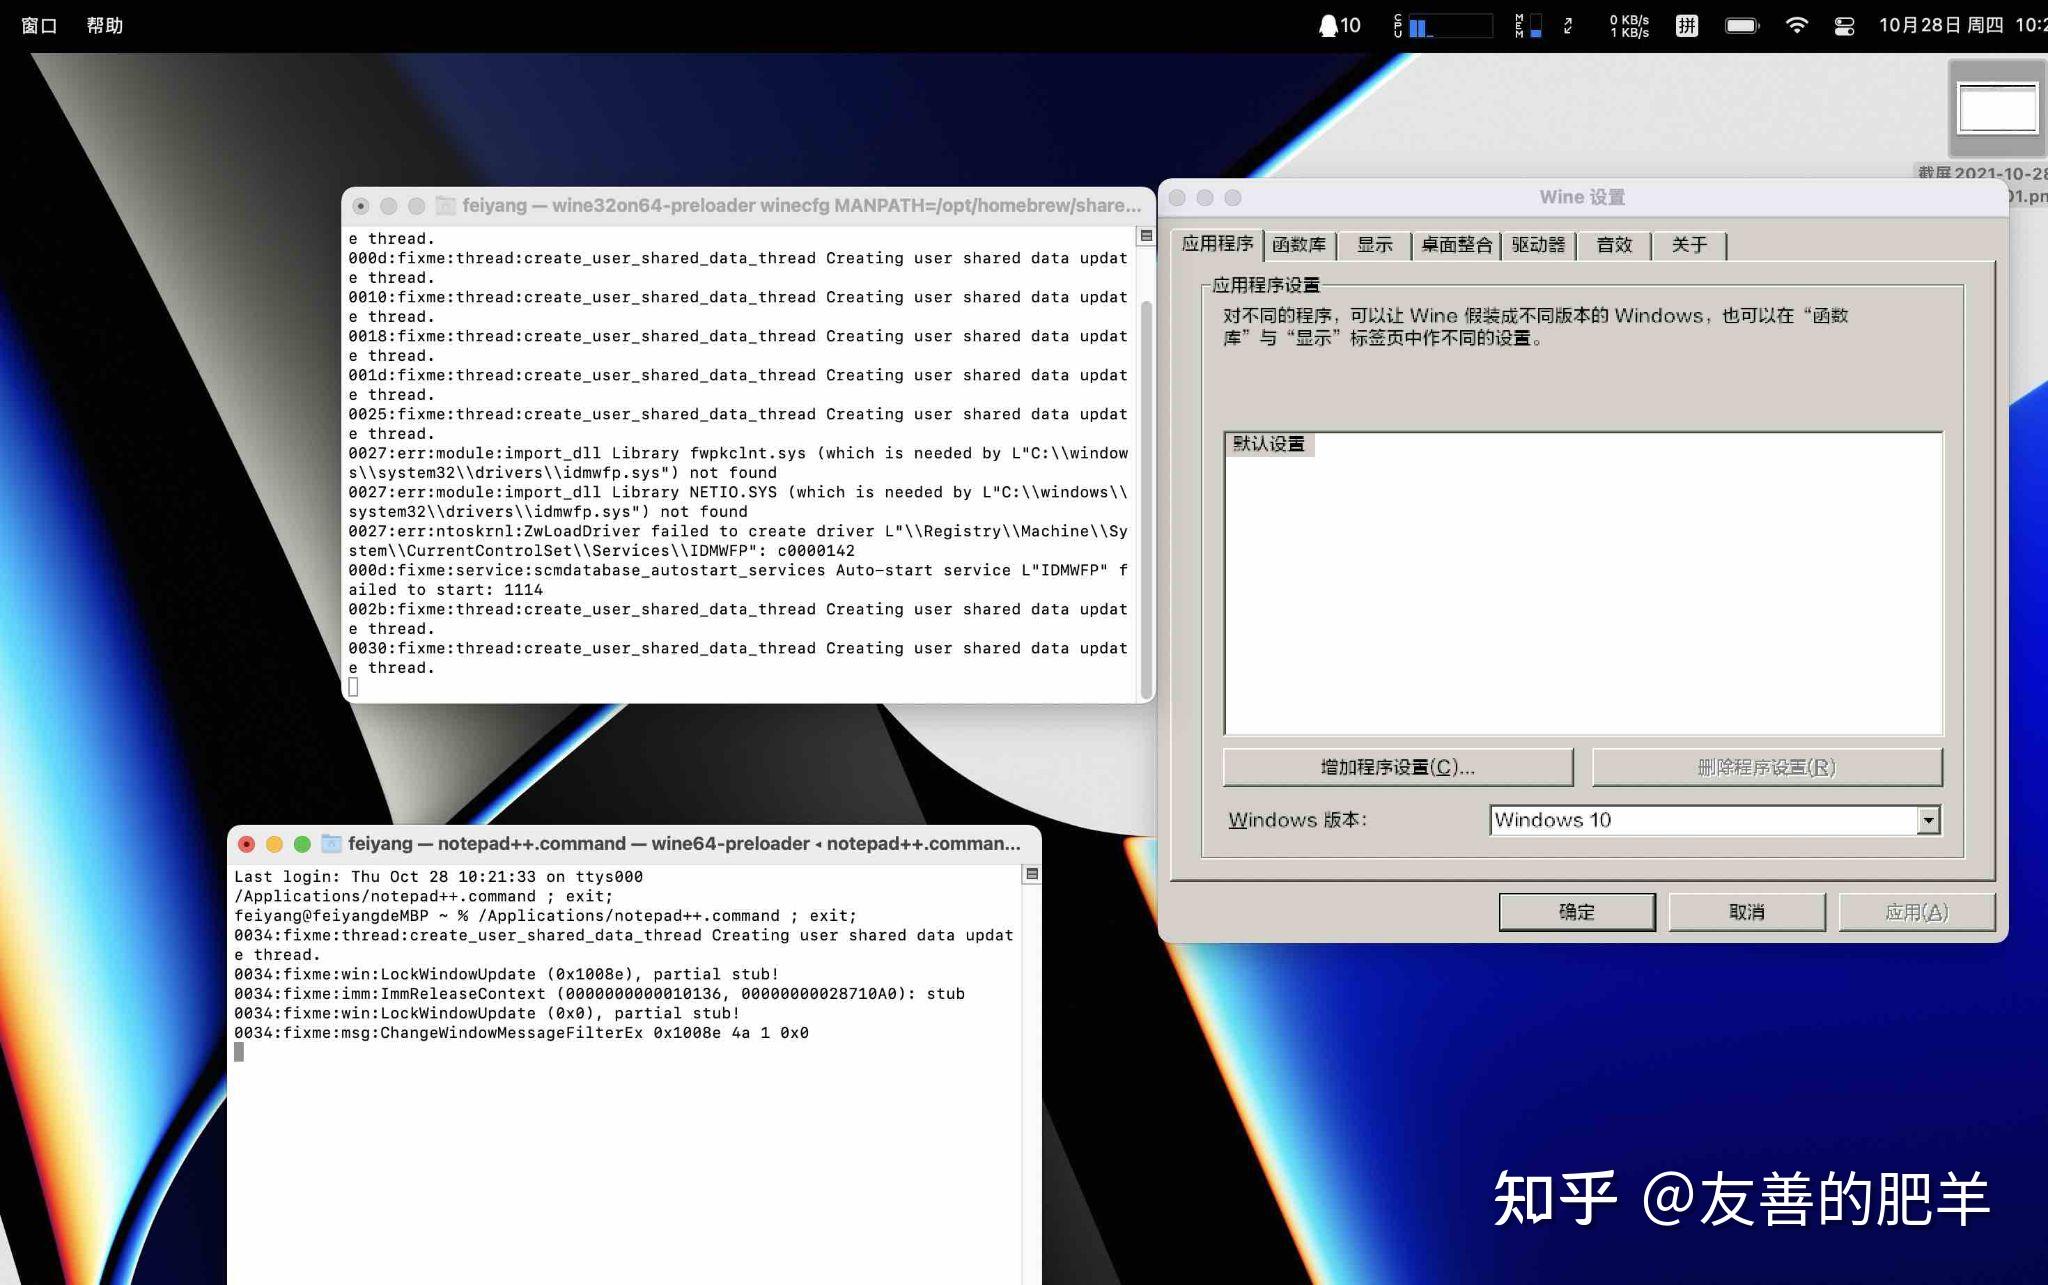Image resolution: width=2048 pixels, height=1285 pixels.
Task: Click the network speed indicator showing KB/s
Action: (x=1628, y=23)
